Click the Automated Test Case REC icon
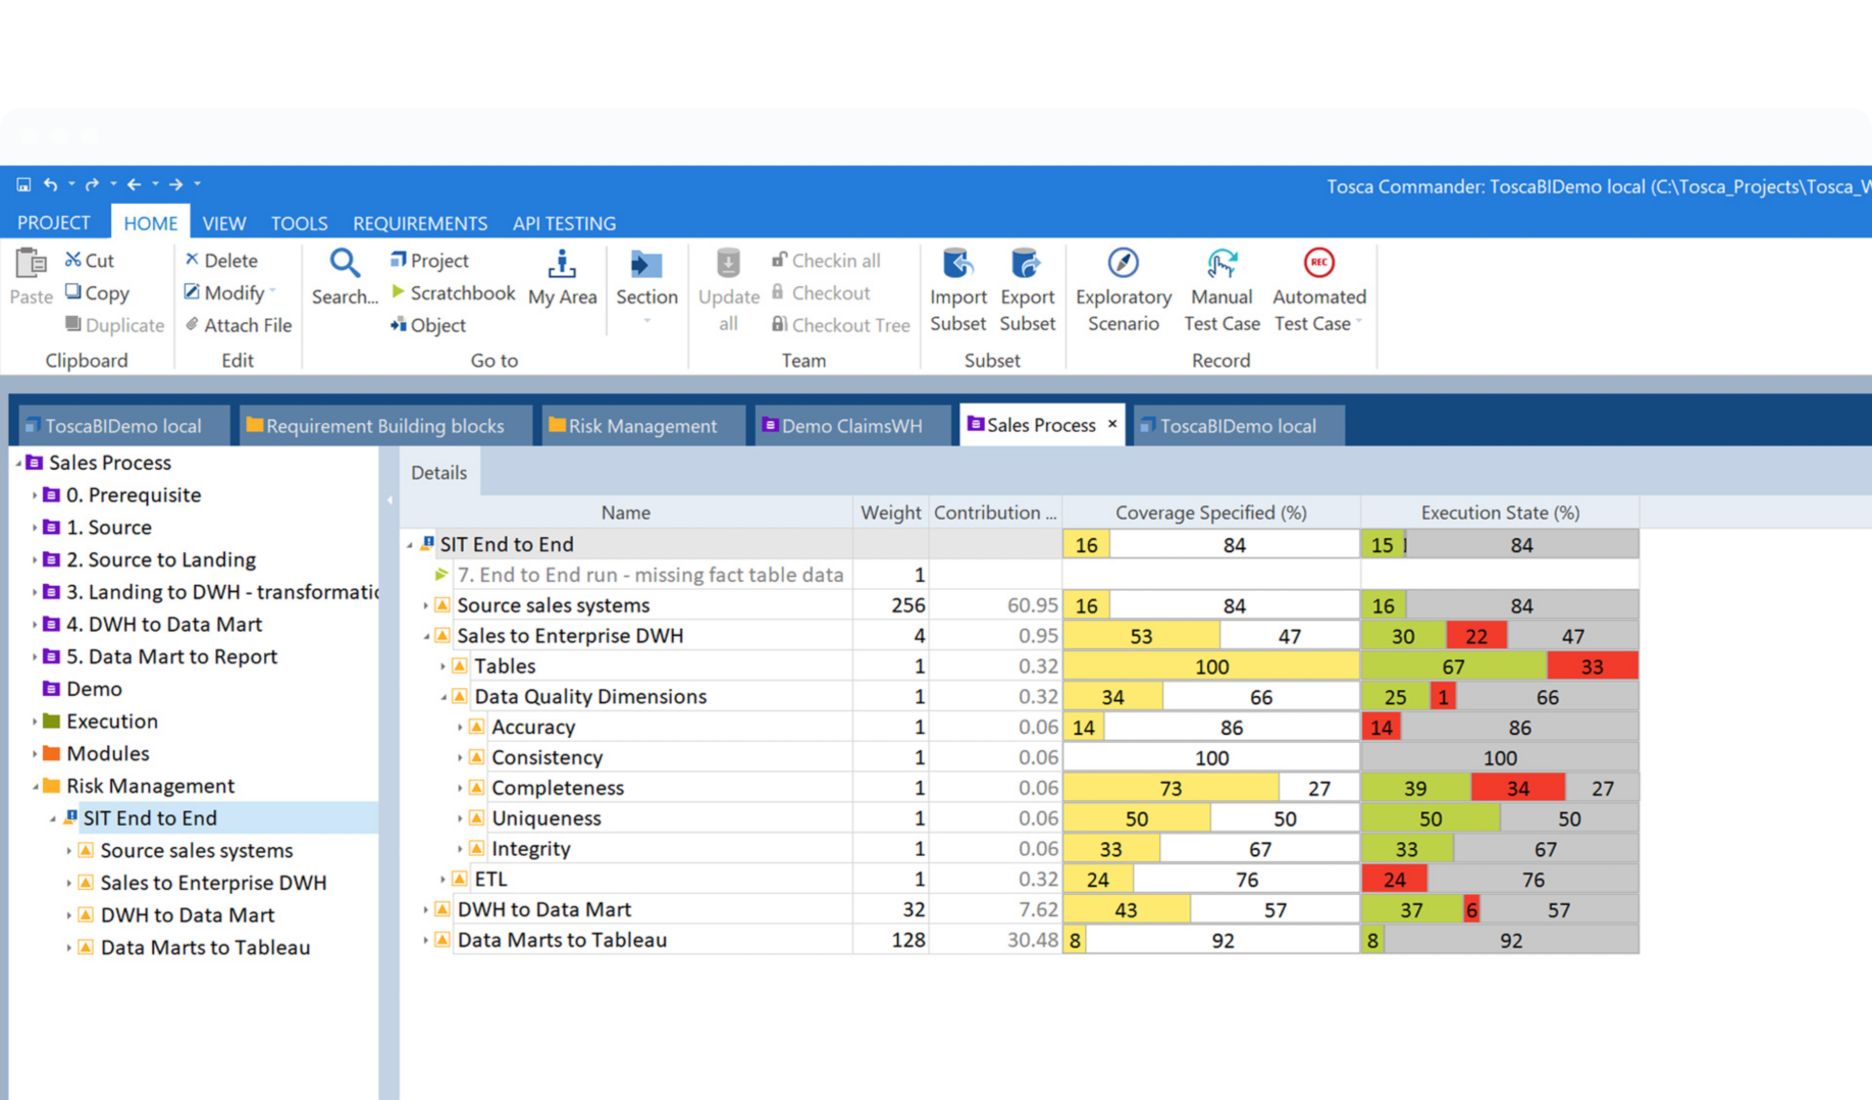Image resolution: width=1872 pixels, height=1100 pixels. [1319, 263]
